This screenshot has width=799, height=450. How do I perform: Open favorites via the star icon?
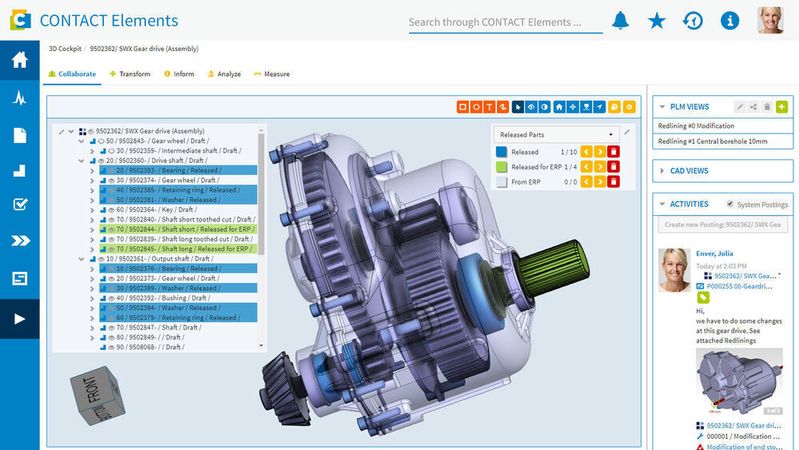(x=656, y=21)
